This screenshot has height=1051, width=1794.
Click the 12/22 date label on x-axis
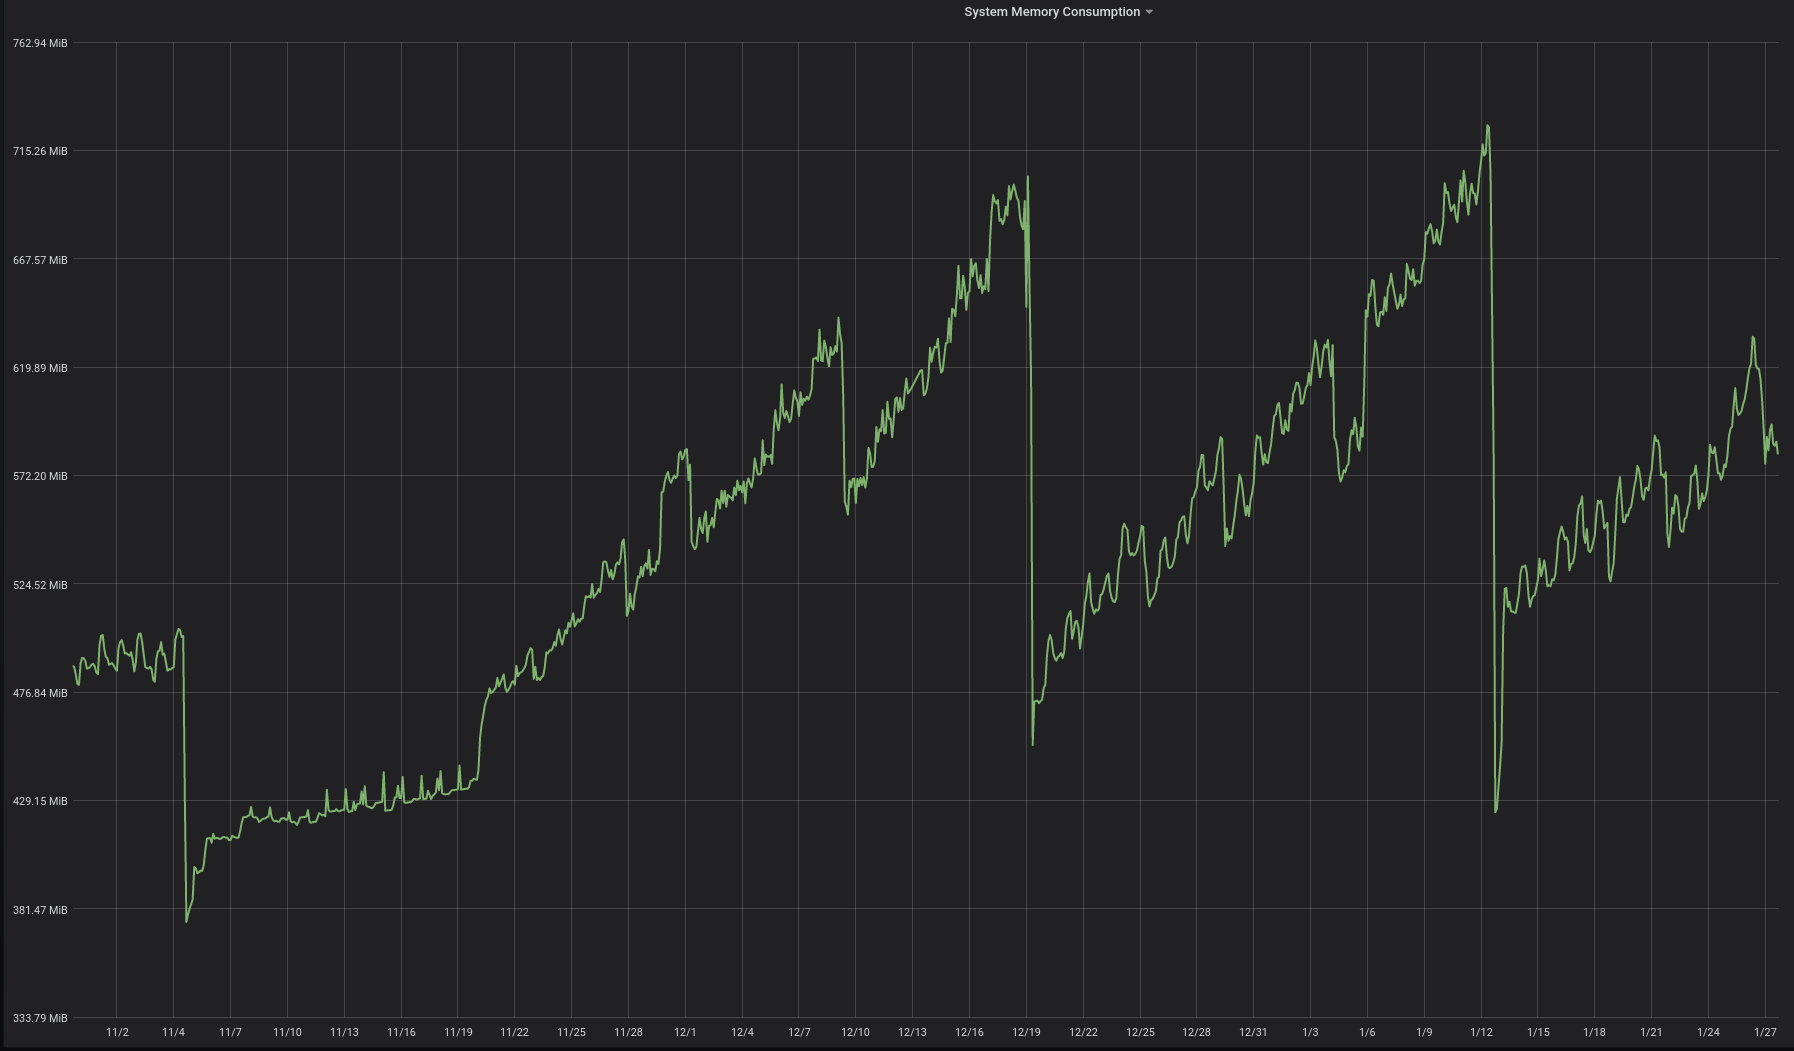[x=1083, y=1032]
